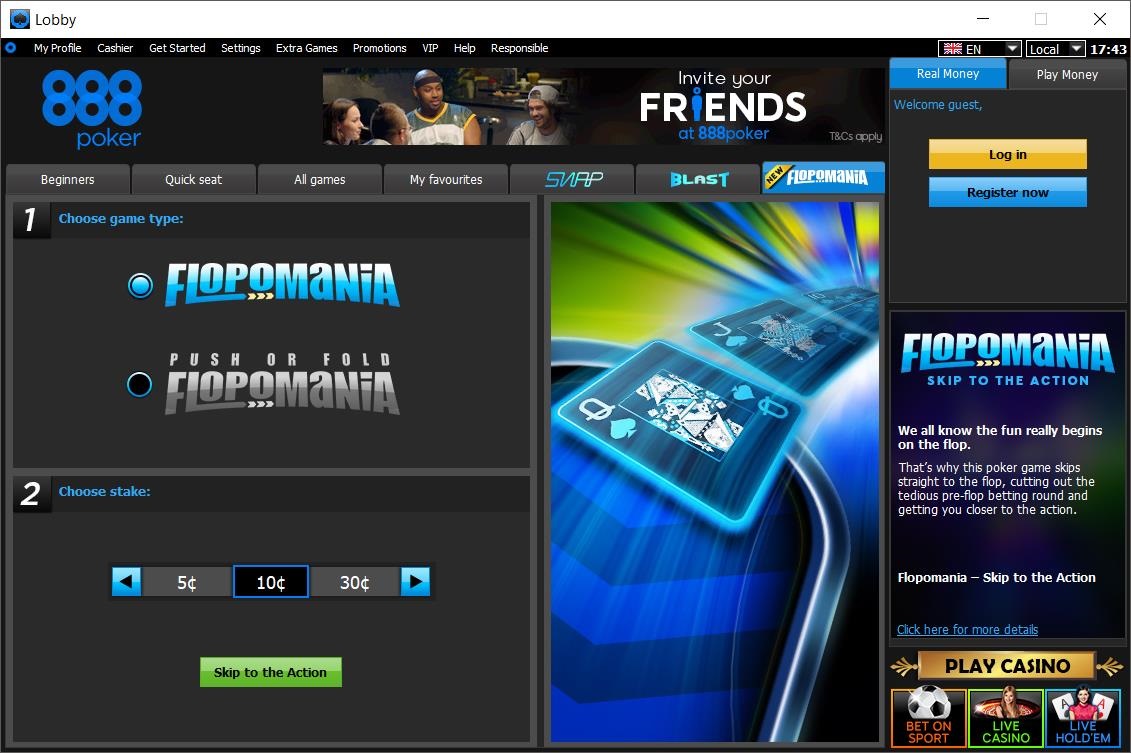Open Click here for more details link

tap(967, 630)
